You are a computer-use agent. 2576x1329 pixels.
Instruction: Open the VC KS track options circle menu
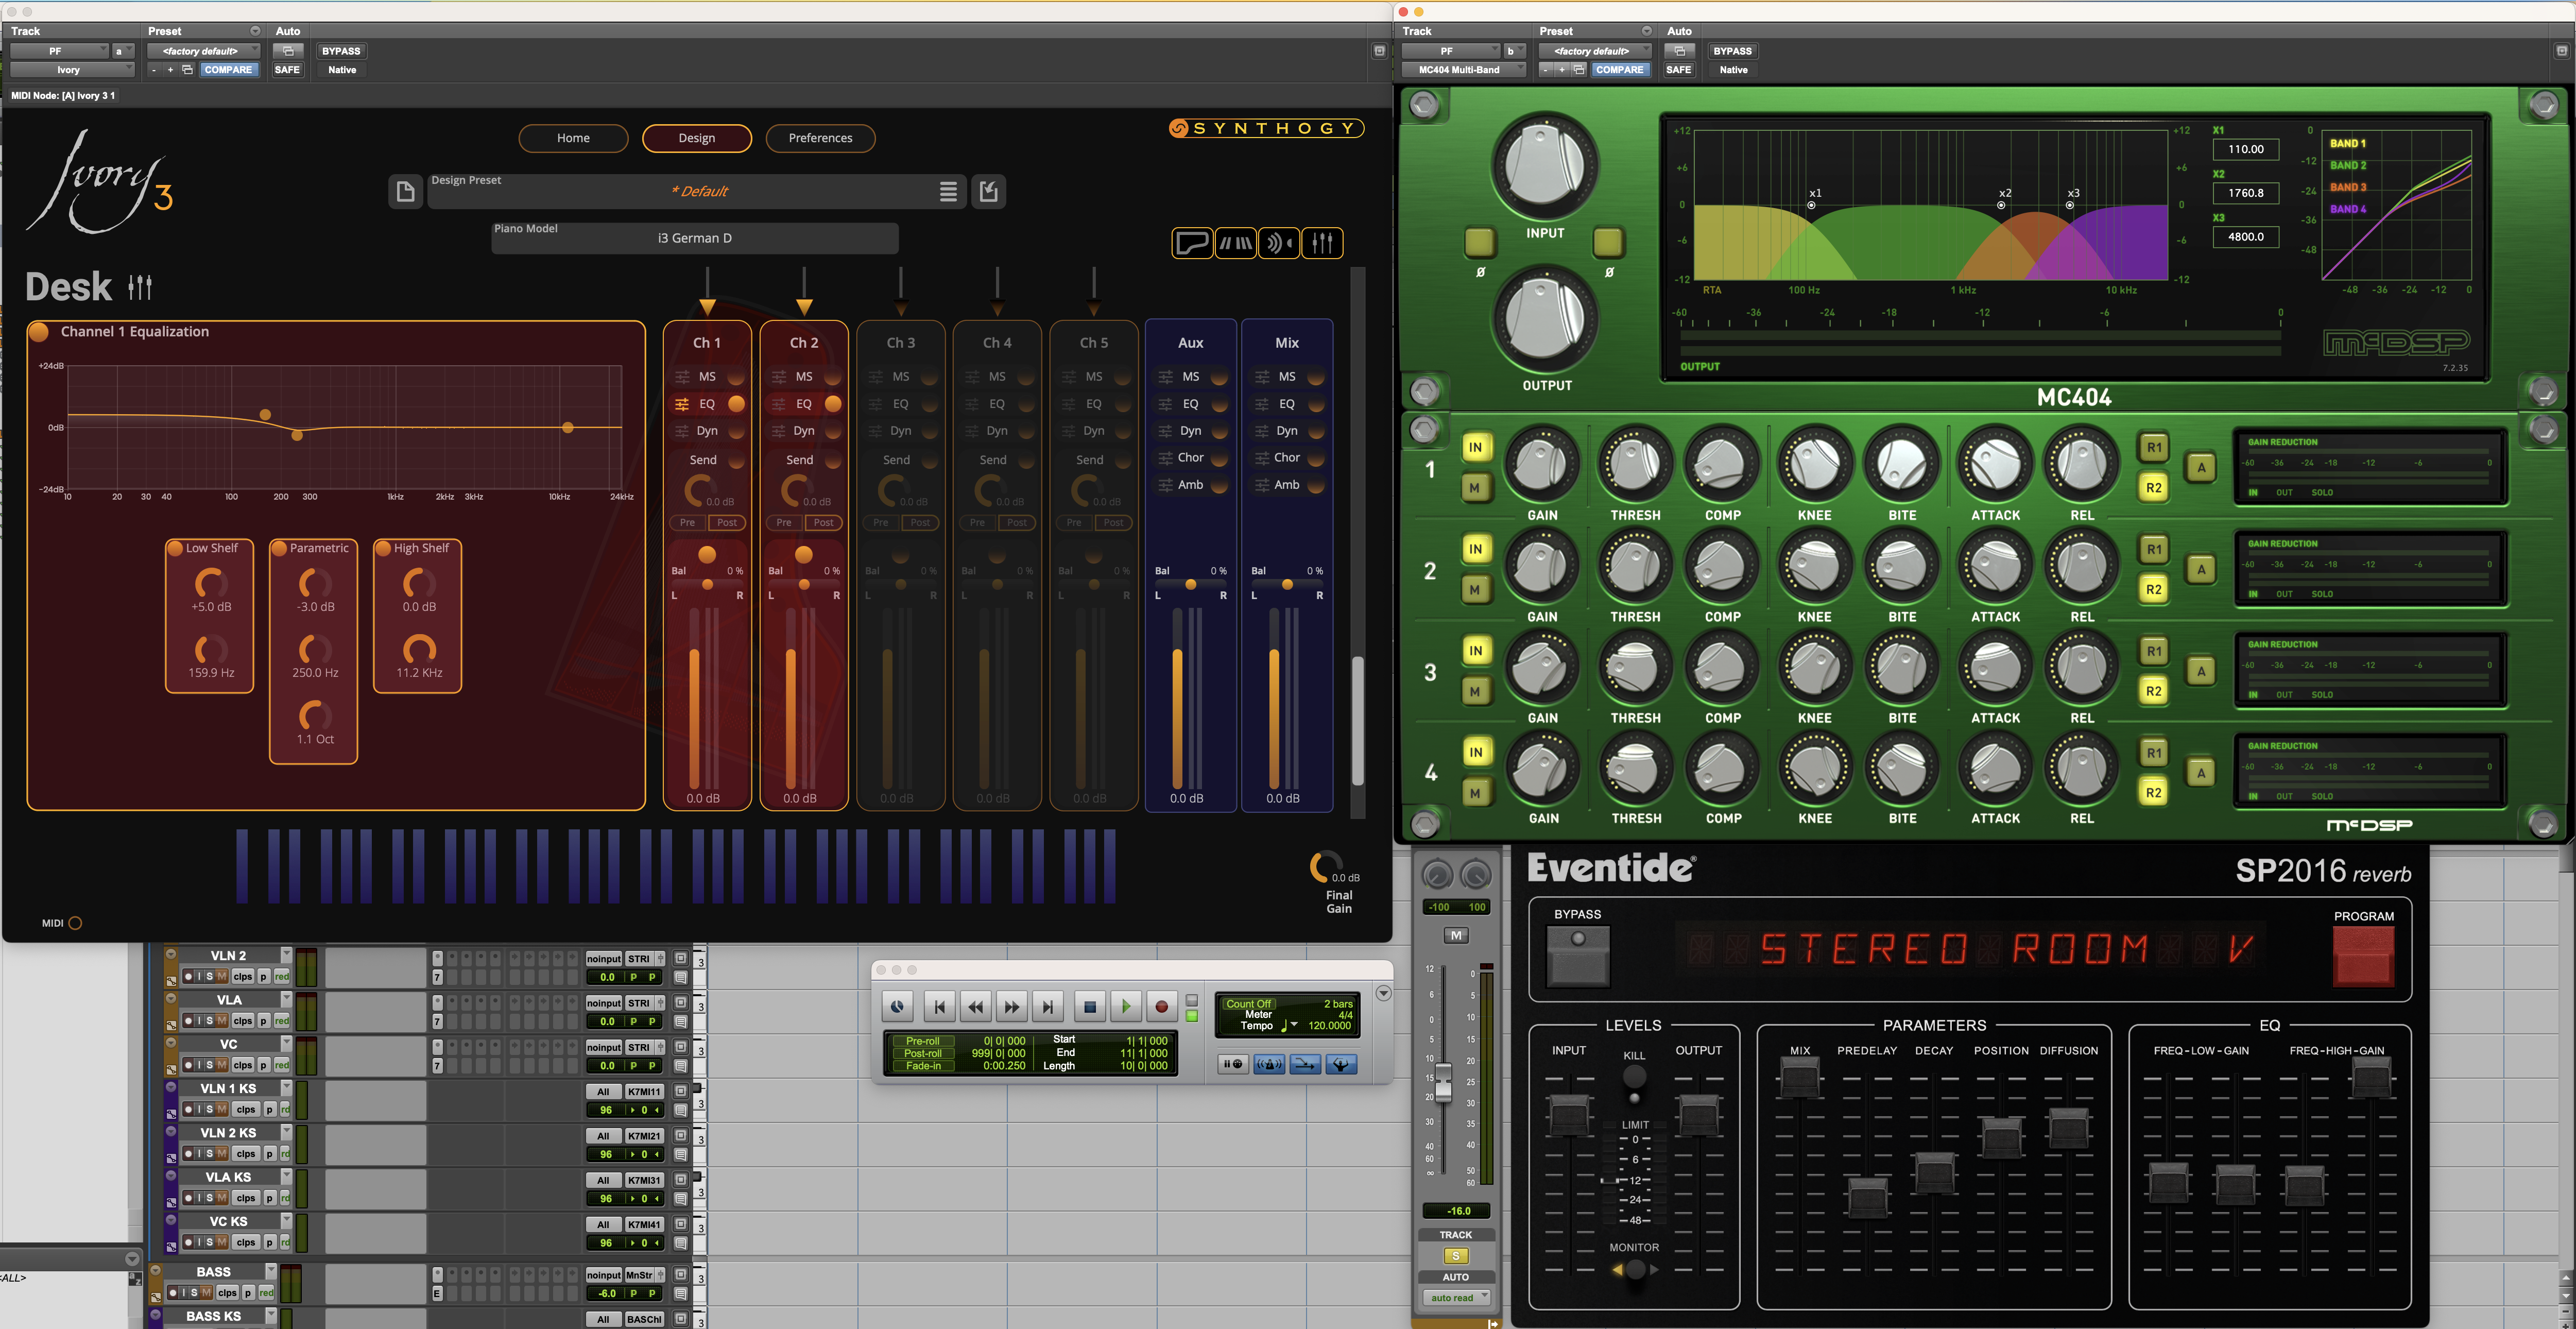tap(171, 1220)
